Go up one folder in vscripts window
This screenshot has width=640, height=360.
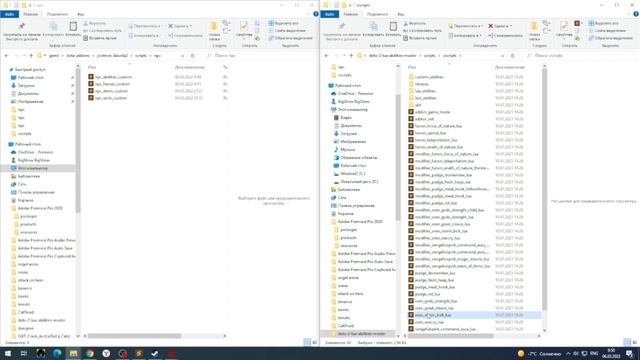tap(351, 56)
